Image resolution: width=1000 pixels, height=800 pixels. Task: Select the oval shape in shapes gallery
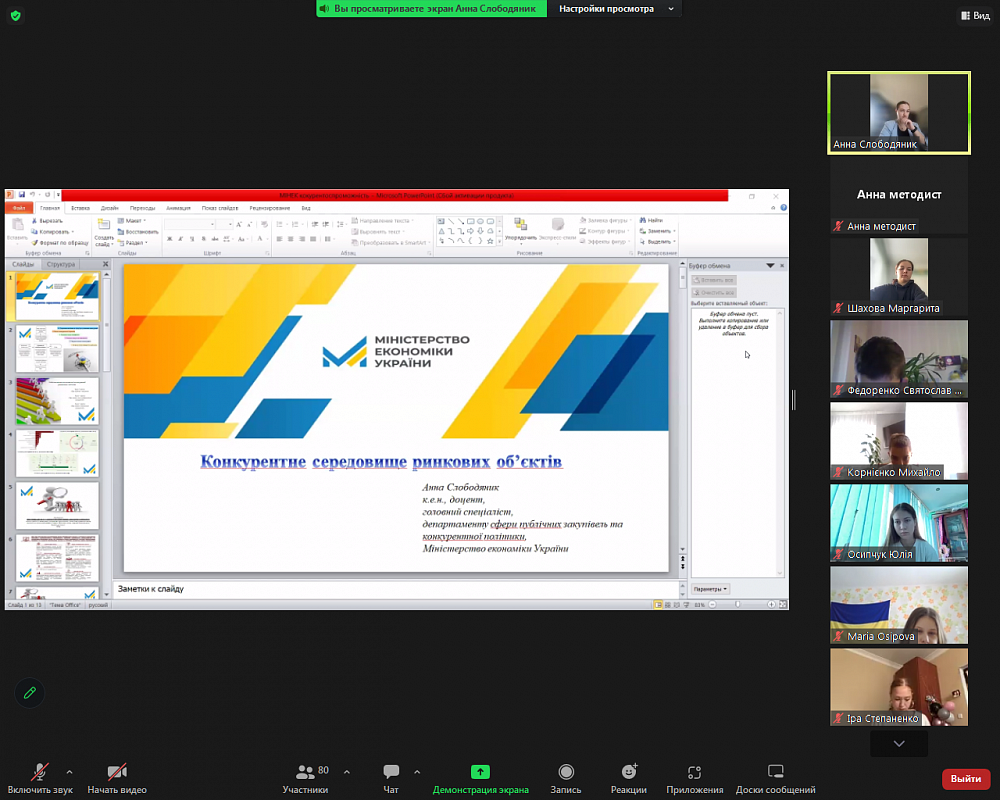(x=480, y=221)
